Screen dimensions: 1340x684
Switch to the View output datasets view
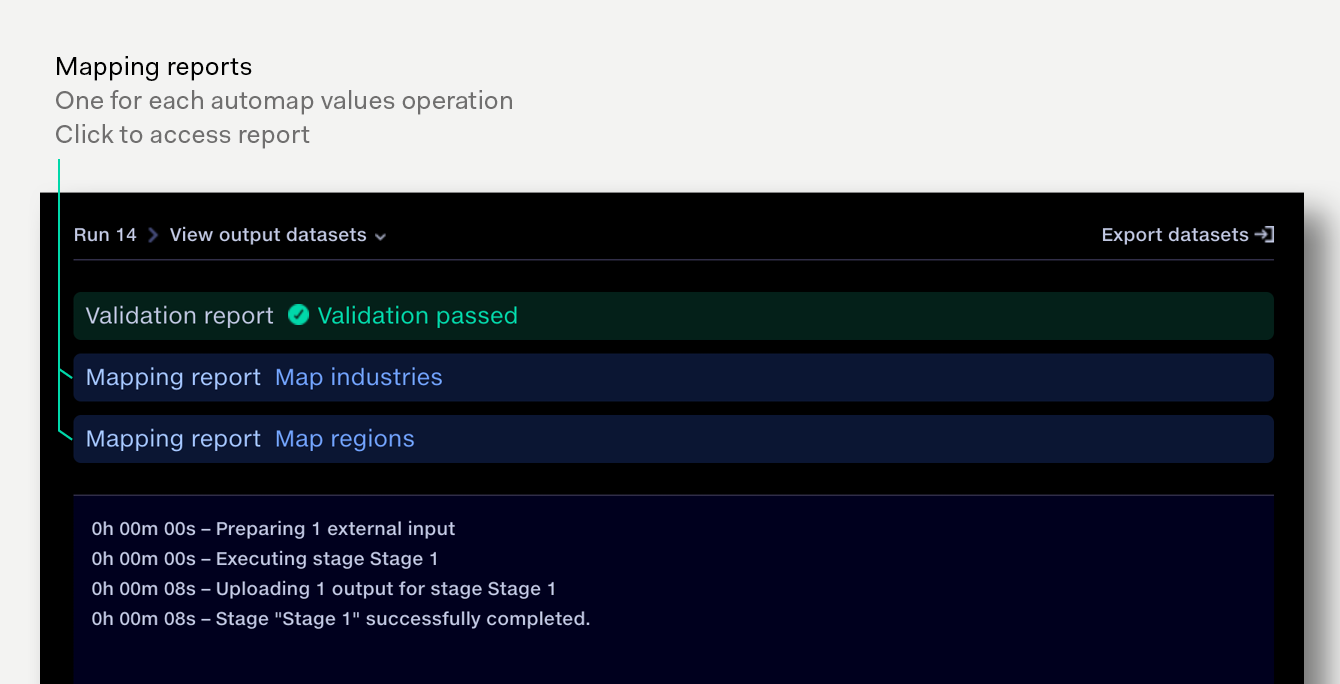268,234
